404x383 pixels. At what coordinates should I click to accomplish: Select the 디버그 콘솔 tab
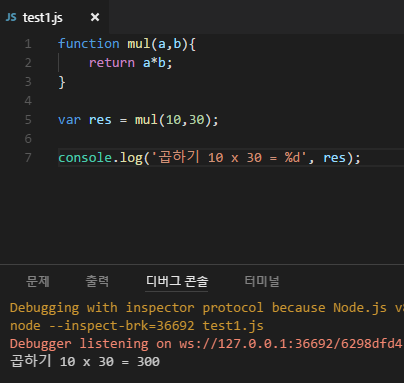[177, 281]
